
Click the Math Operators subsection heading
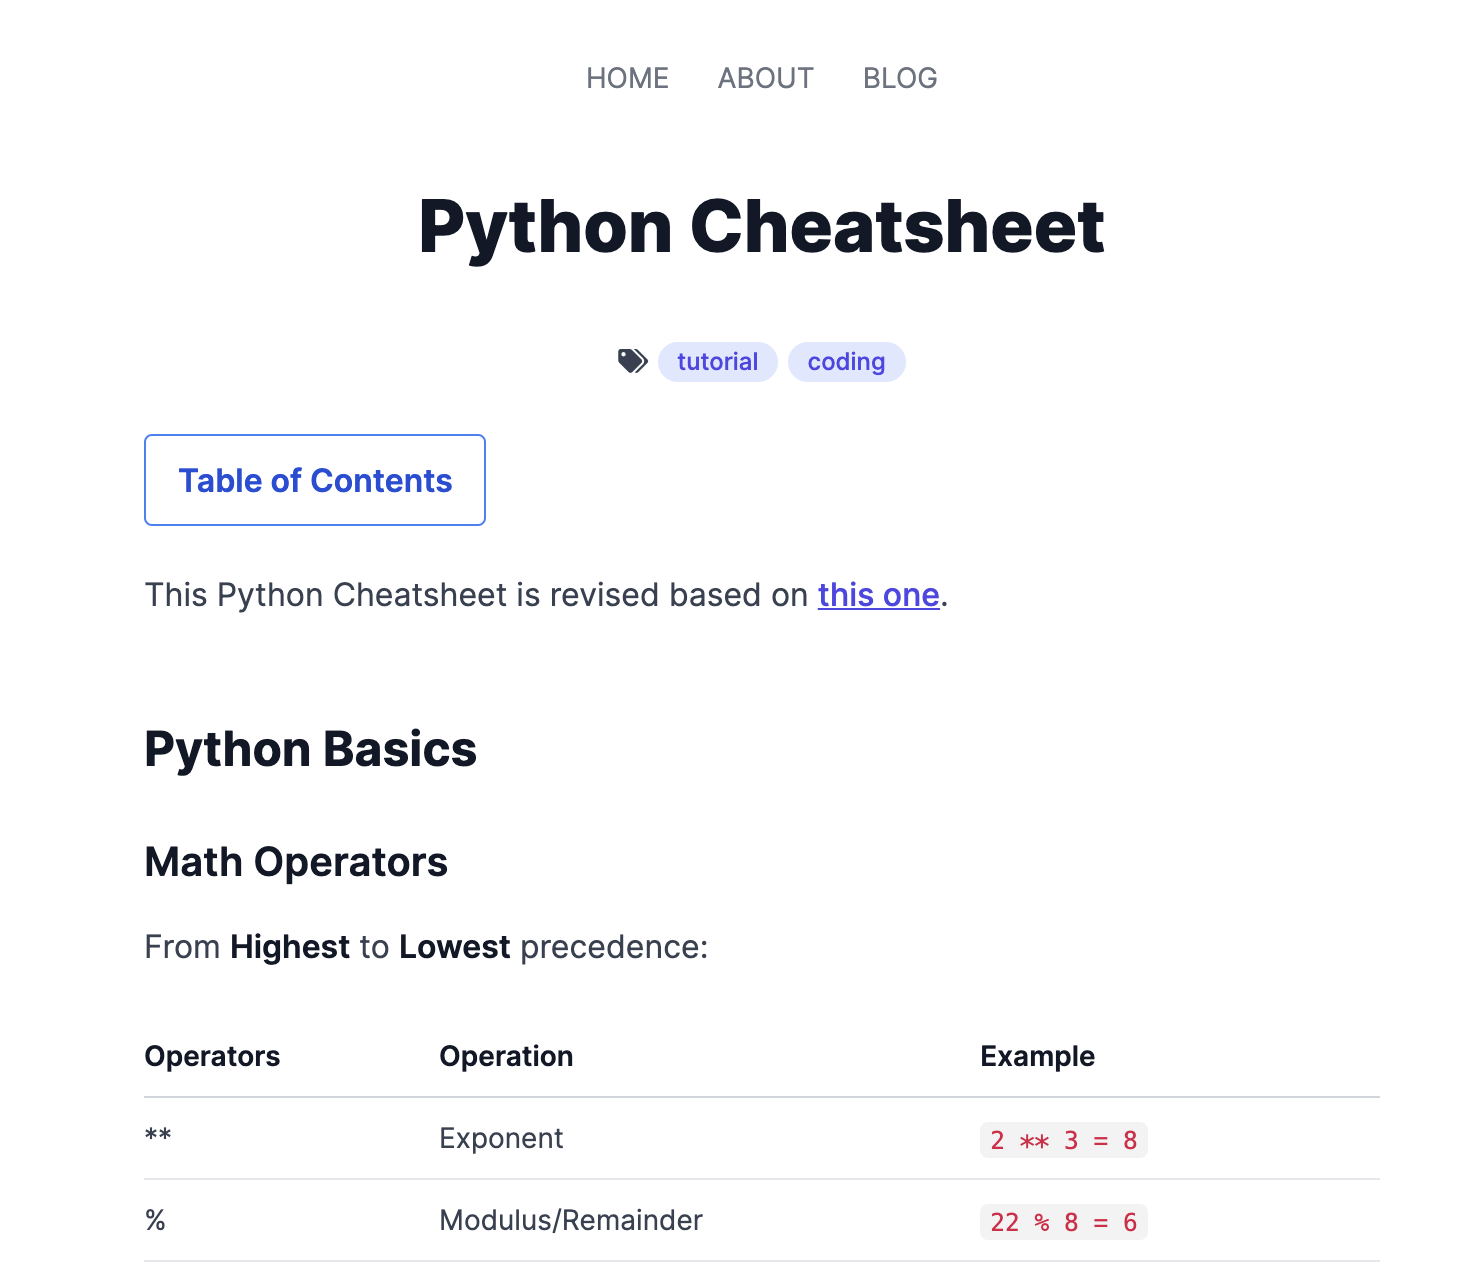(296, 861)
